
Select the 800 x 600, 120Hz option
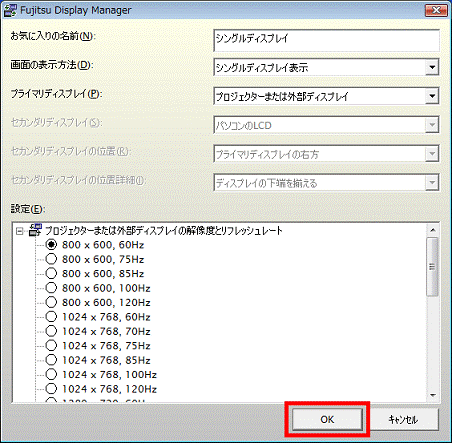(x=51, y=302)
